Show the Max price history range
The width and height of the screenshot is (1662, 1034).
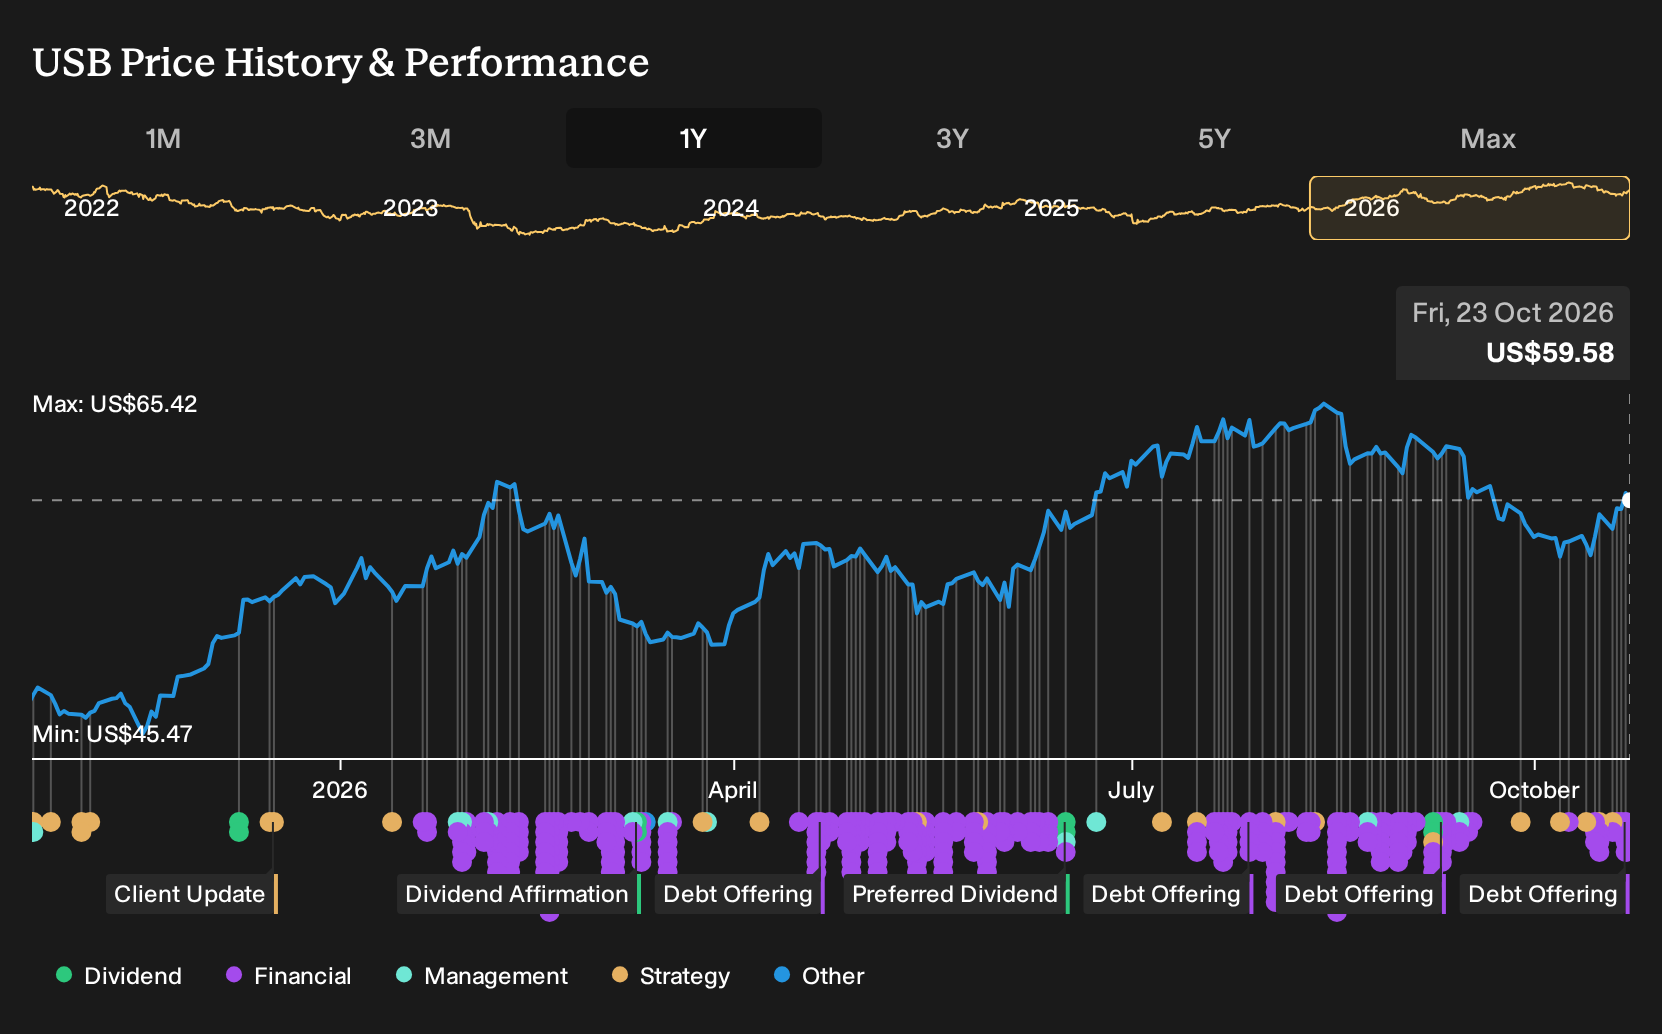tap(1488, 138)
